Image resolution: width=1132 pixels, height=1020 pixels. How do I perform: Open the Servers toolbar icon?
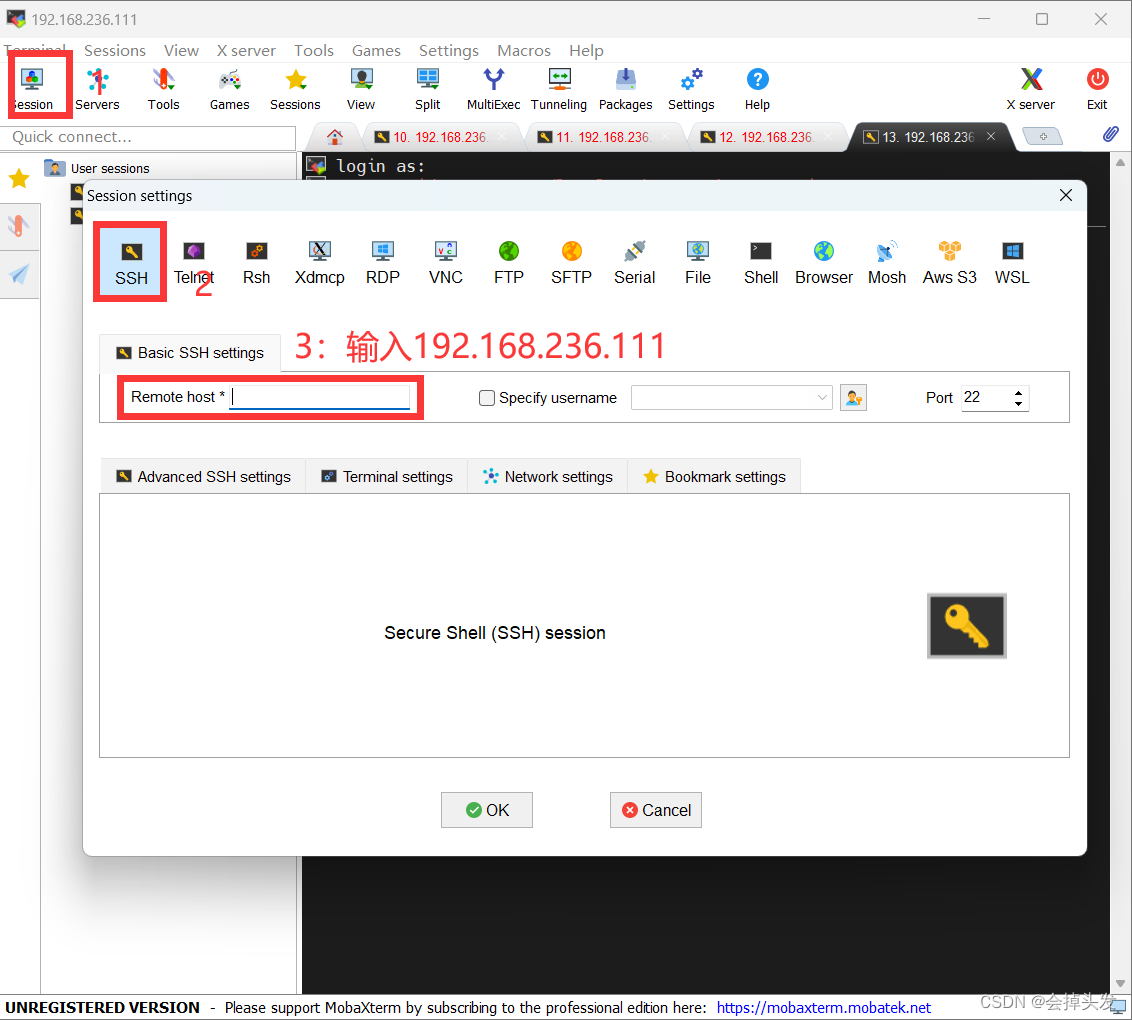[x=97, y=90]
